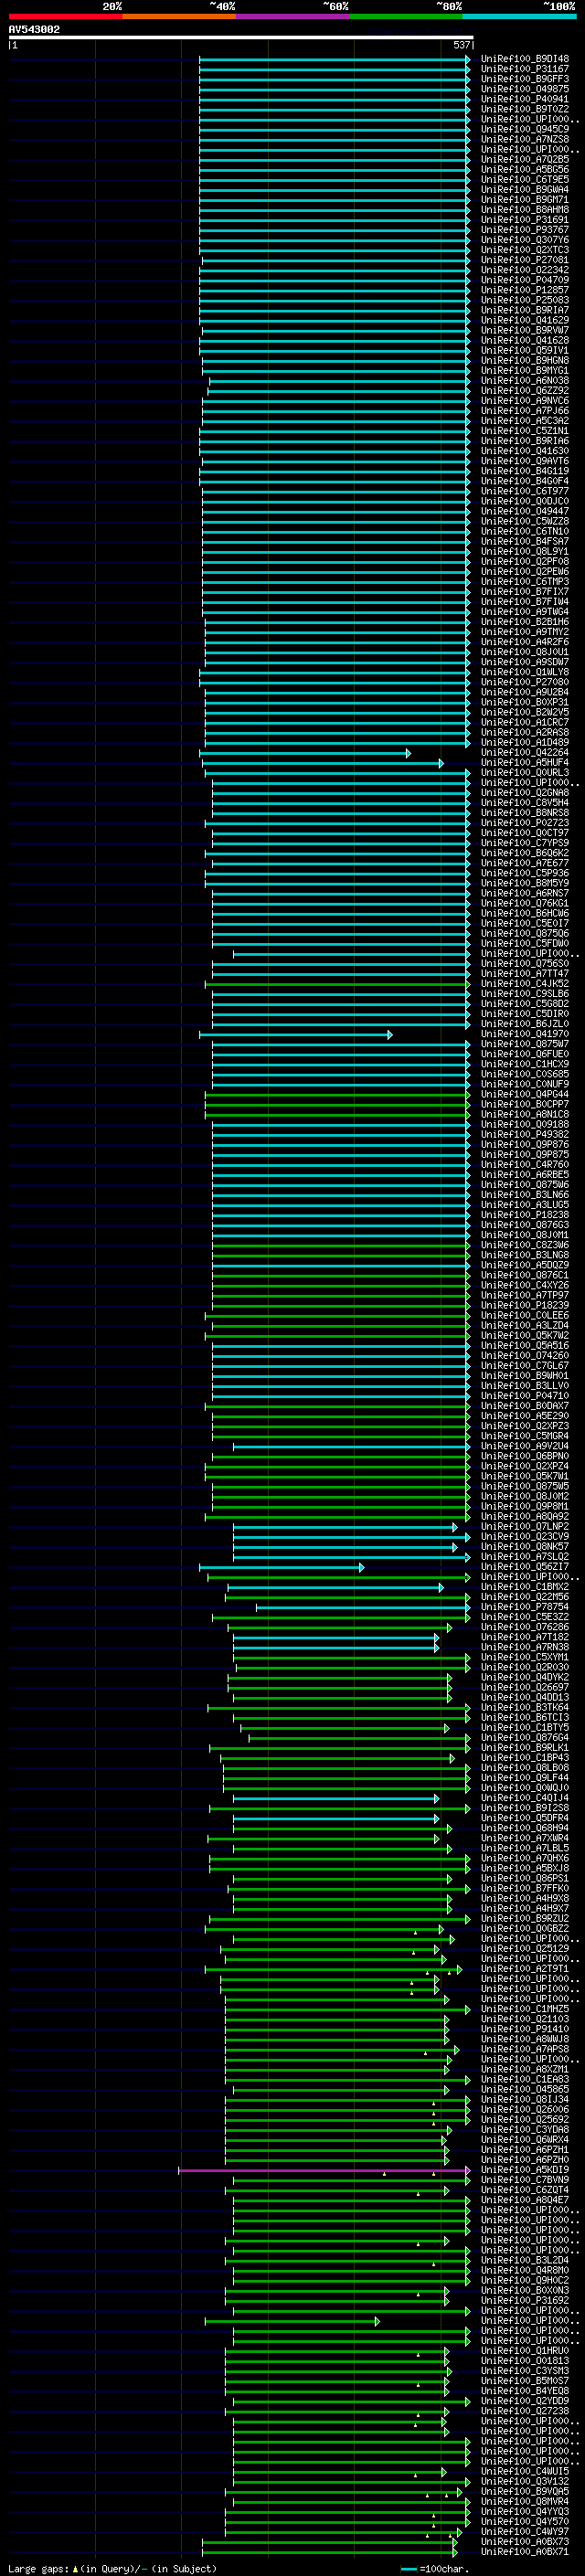This screenshot has height=2576, width=585.
Task: Open hit UniRef100_C3YSM3
Action: click(524, 2370)
